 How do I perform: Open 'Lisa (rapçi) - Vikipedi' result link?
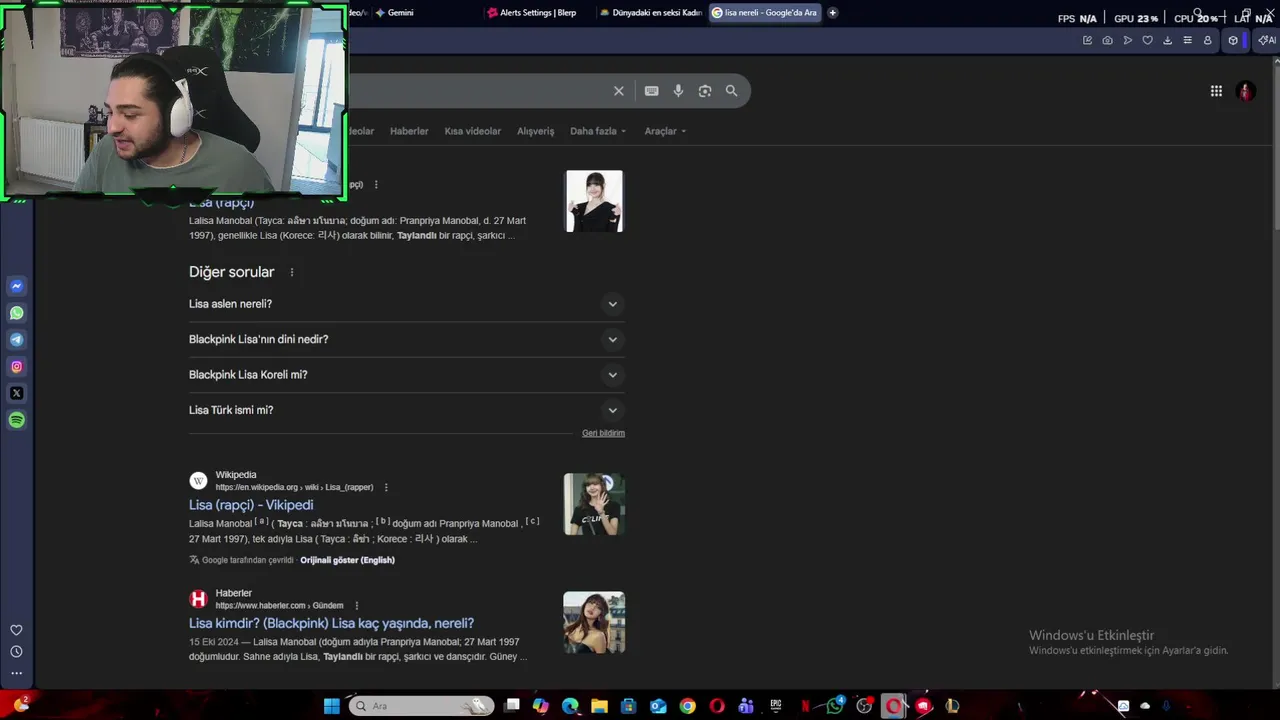coord(251,505)
